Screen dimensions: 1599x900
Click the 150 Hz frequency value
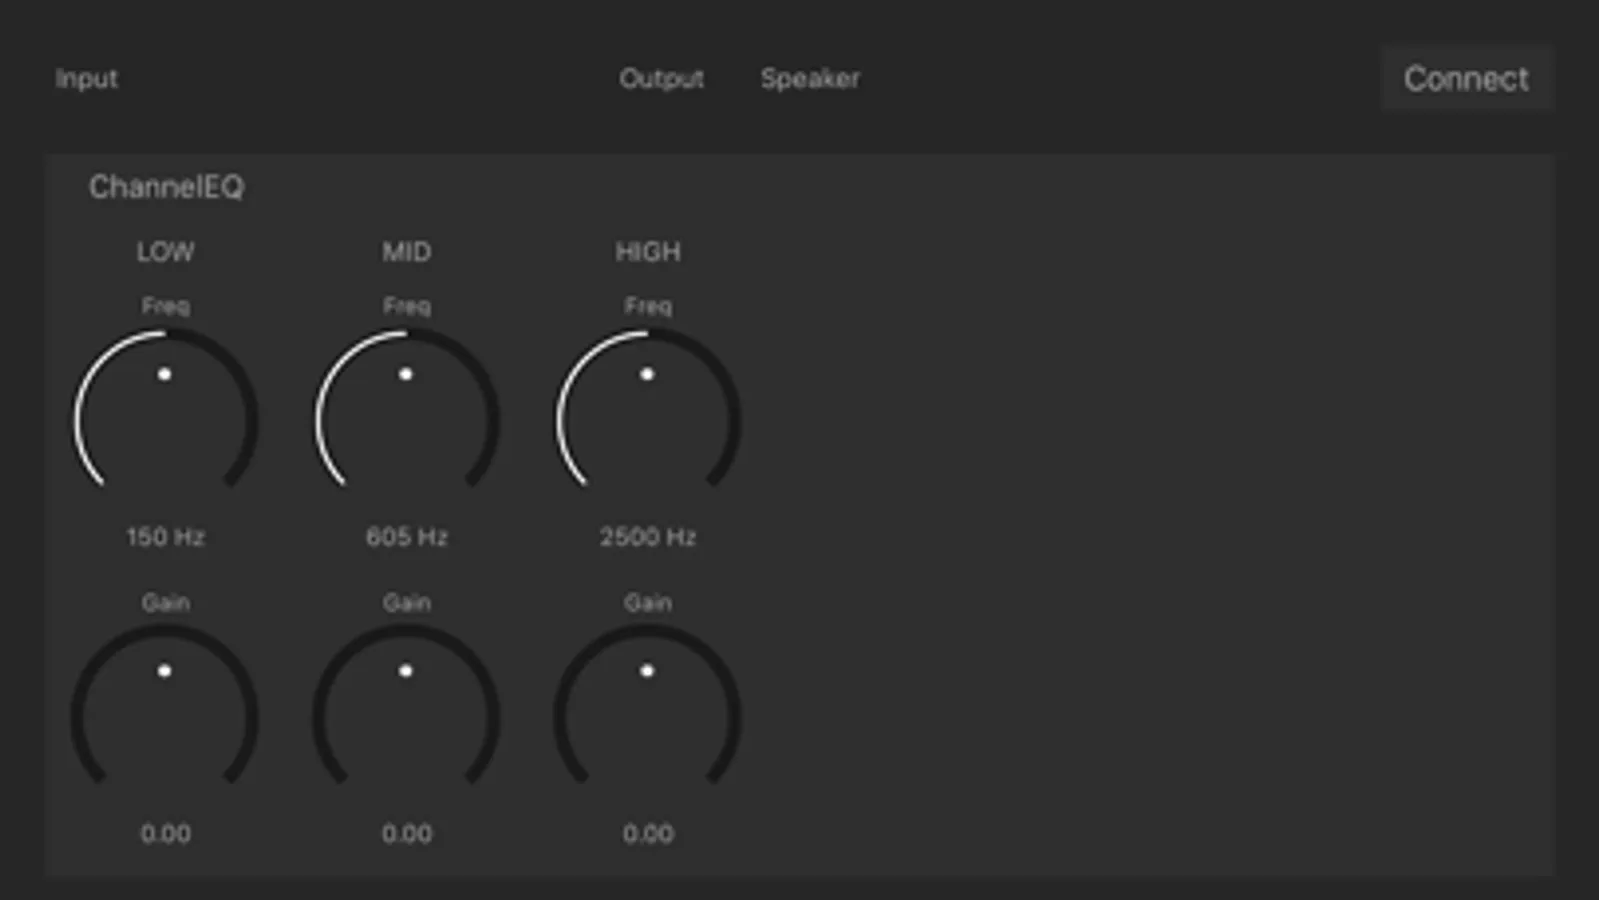click(165, 537)
